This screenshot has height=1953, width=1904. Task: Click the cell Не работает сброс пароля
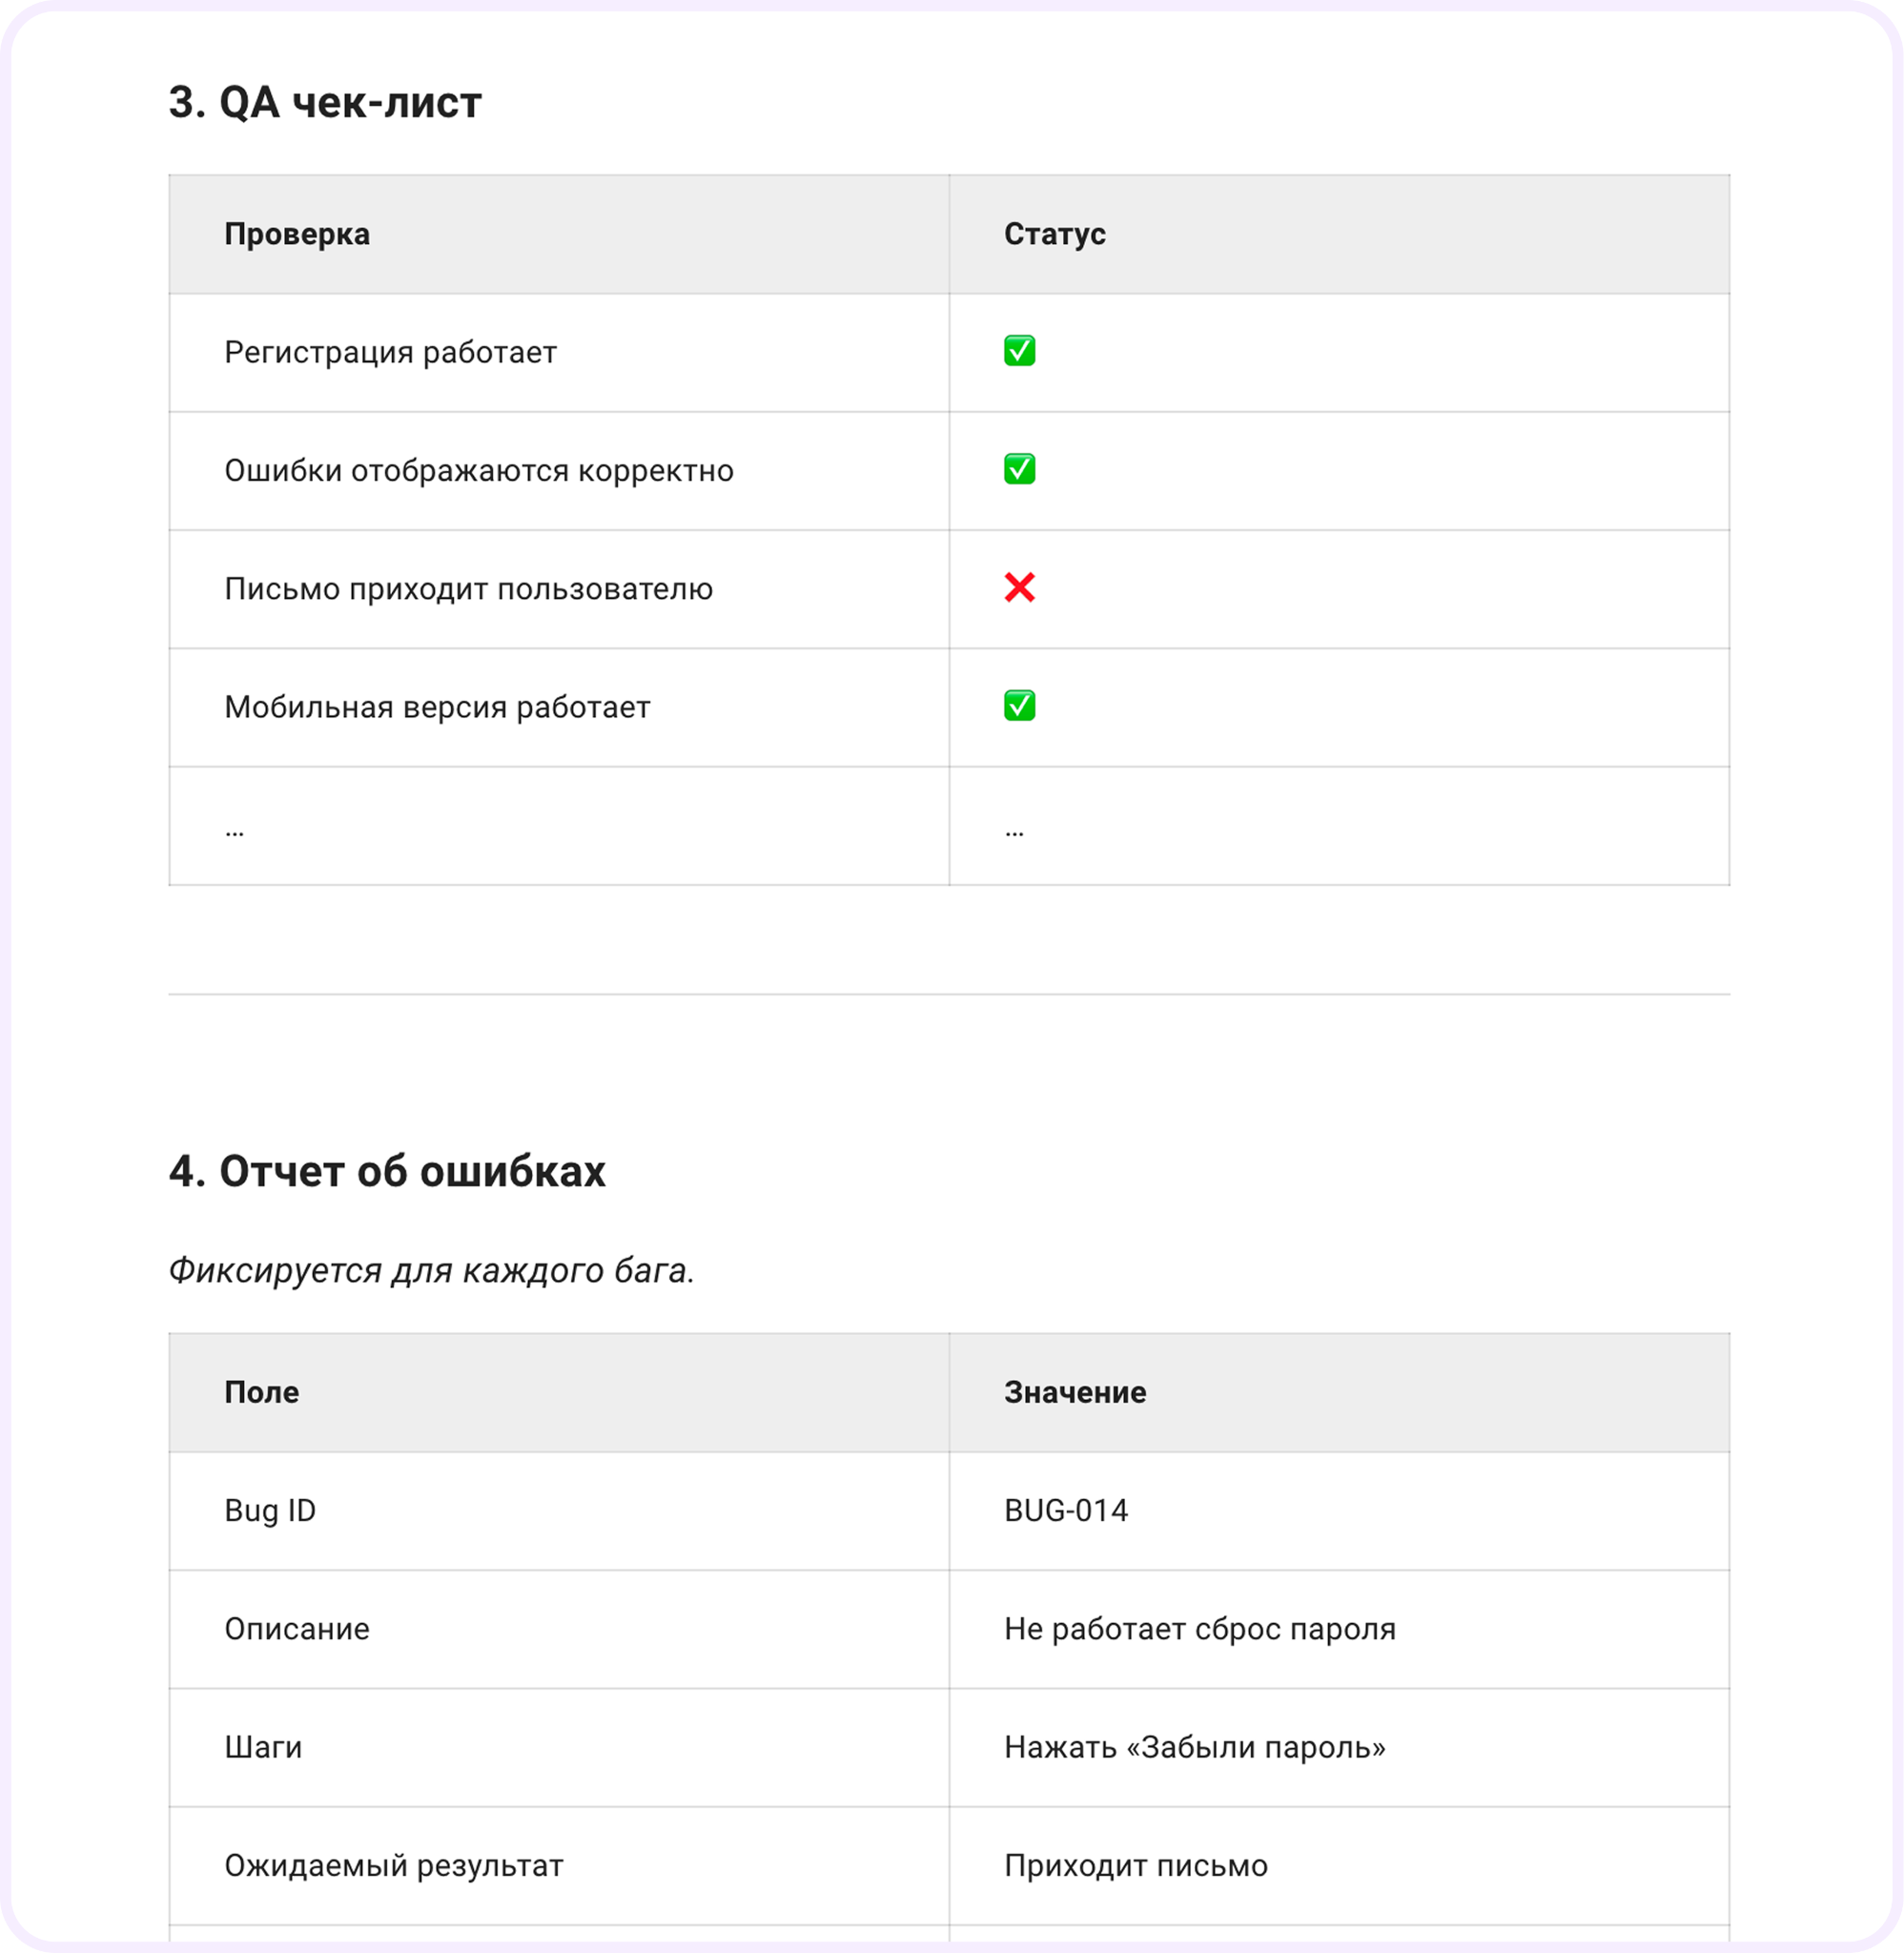1339,1629
